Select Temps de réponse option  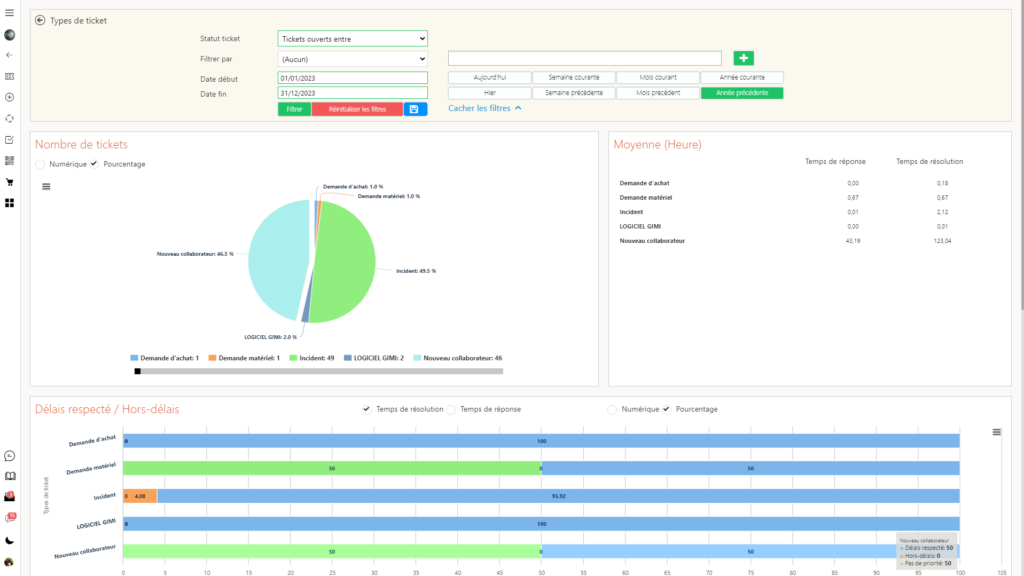451,409
